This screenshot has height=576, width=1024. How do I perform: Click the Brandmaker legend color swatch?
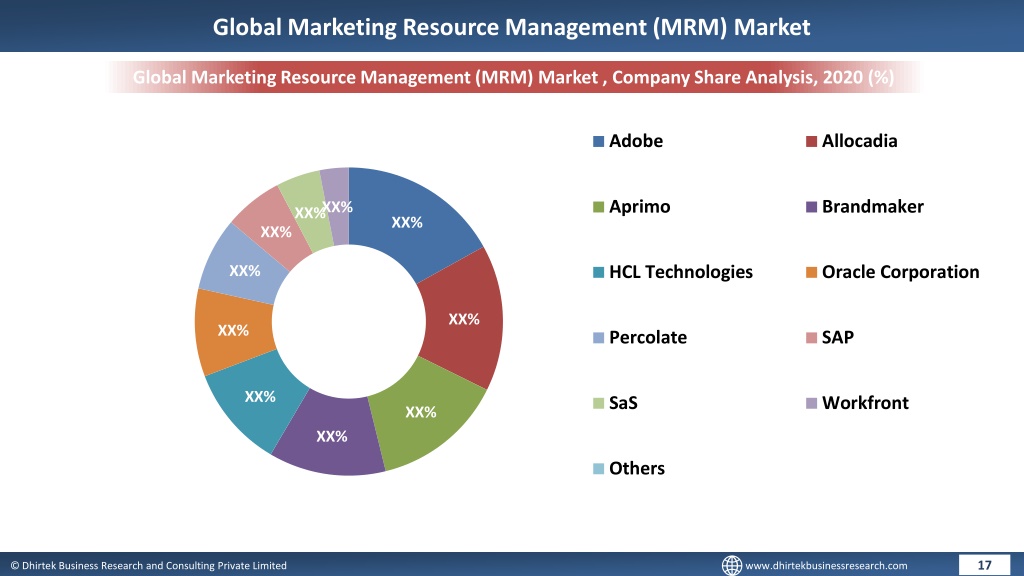click(x=811, y=207)
